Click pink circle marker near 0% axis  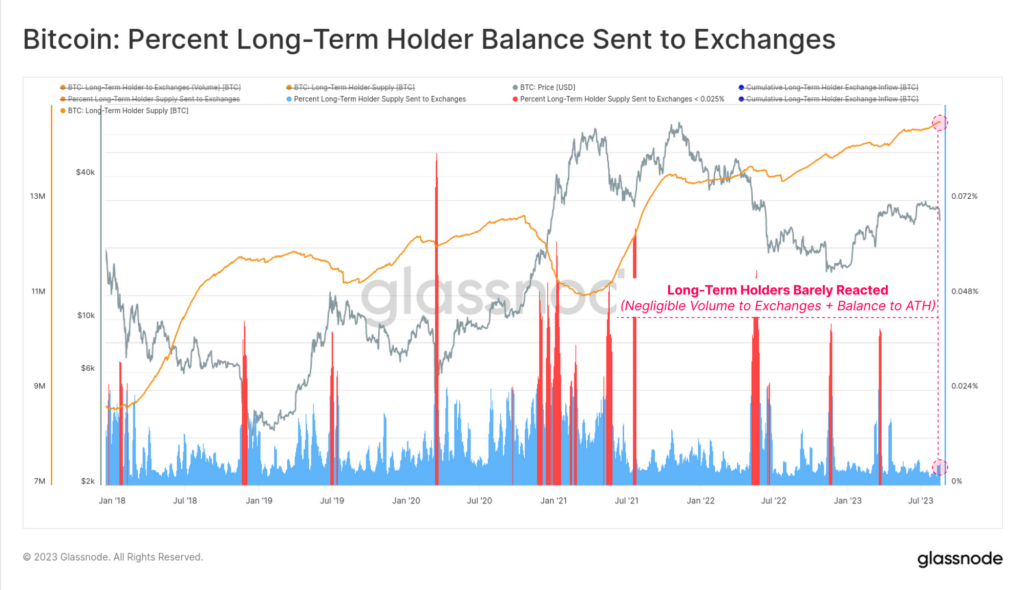939,467
